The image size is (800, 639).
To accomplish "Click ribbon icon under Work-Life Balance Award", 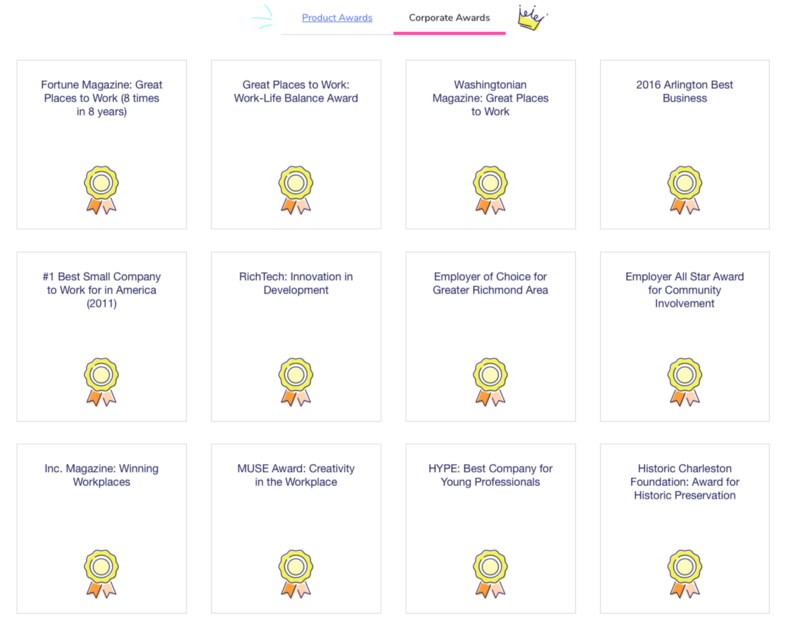I will (296, 190).
